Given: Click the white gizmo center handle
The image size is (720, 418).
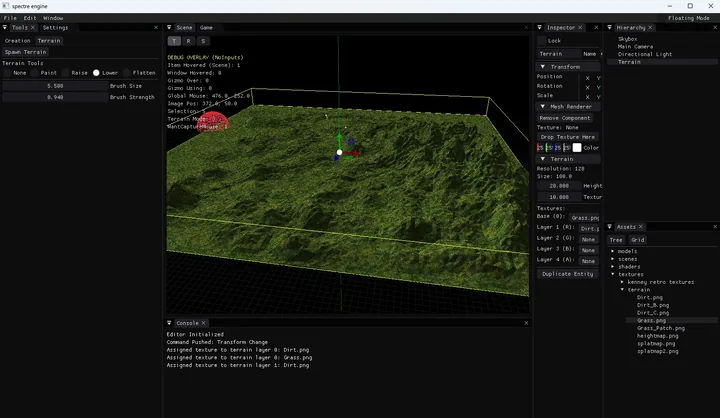Looking at the screenshot, I should pyautogui.click(x=339, y=152).
